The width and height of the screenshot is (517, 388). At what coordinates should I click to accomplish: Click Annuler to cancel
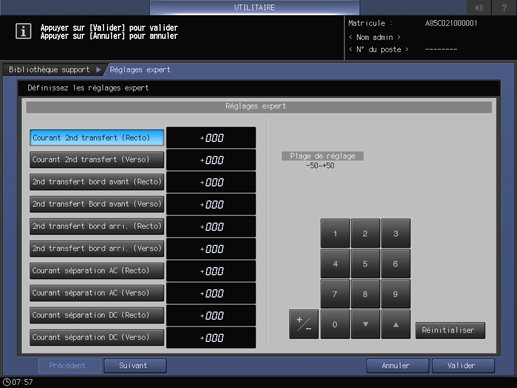pyautogui.click(x=397, y=366)
